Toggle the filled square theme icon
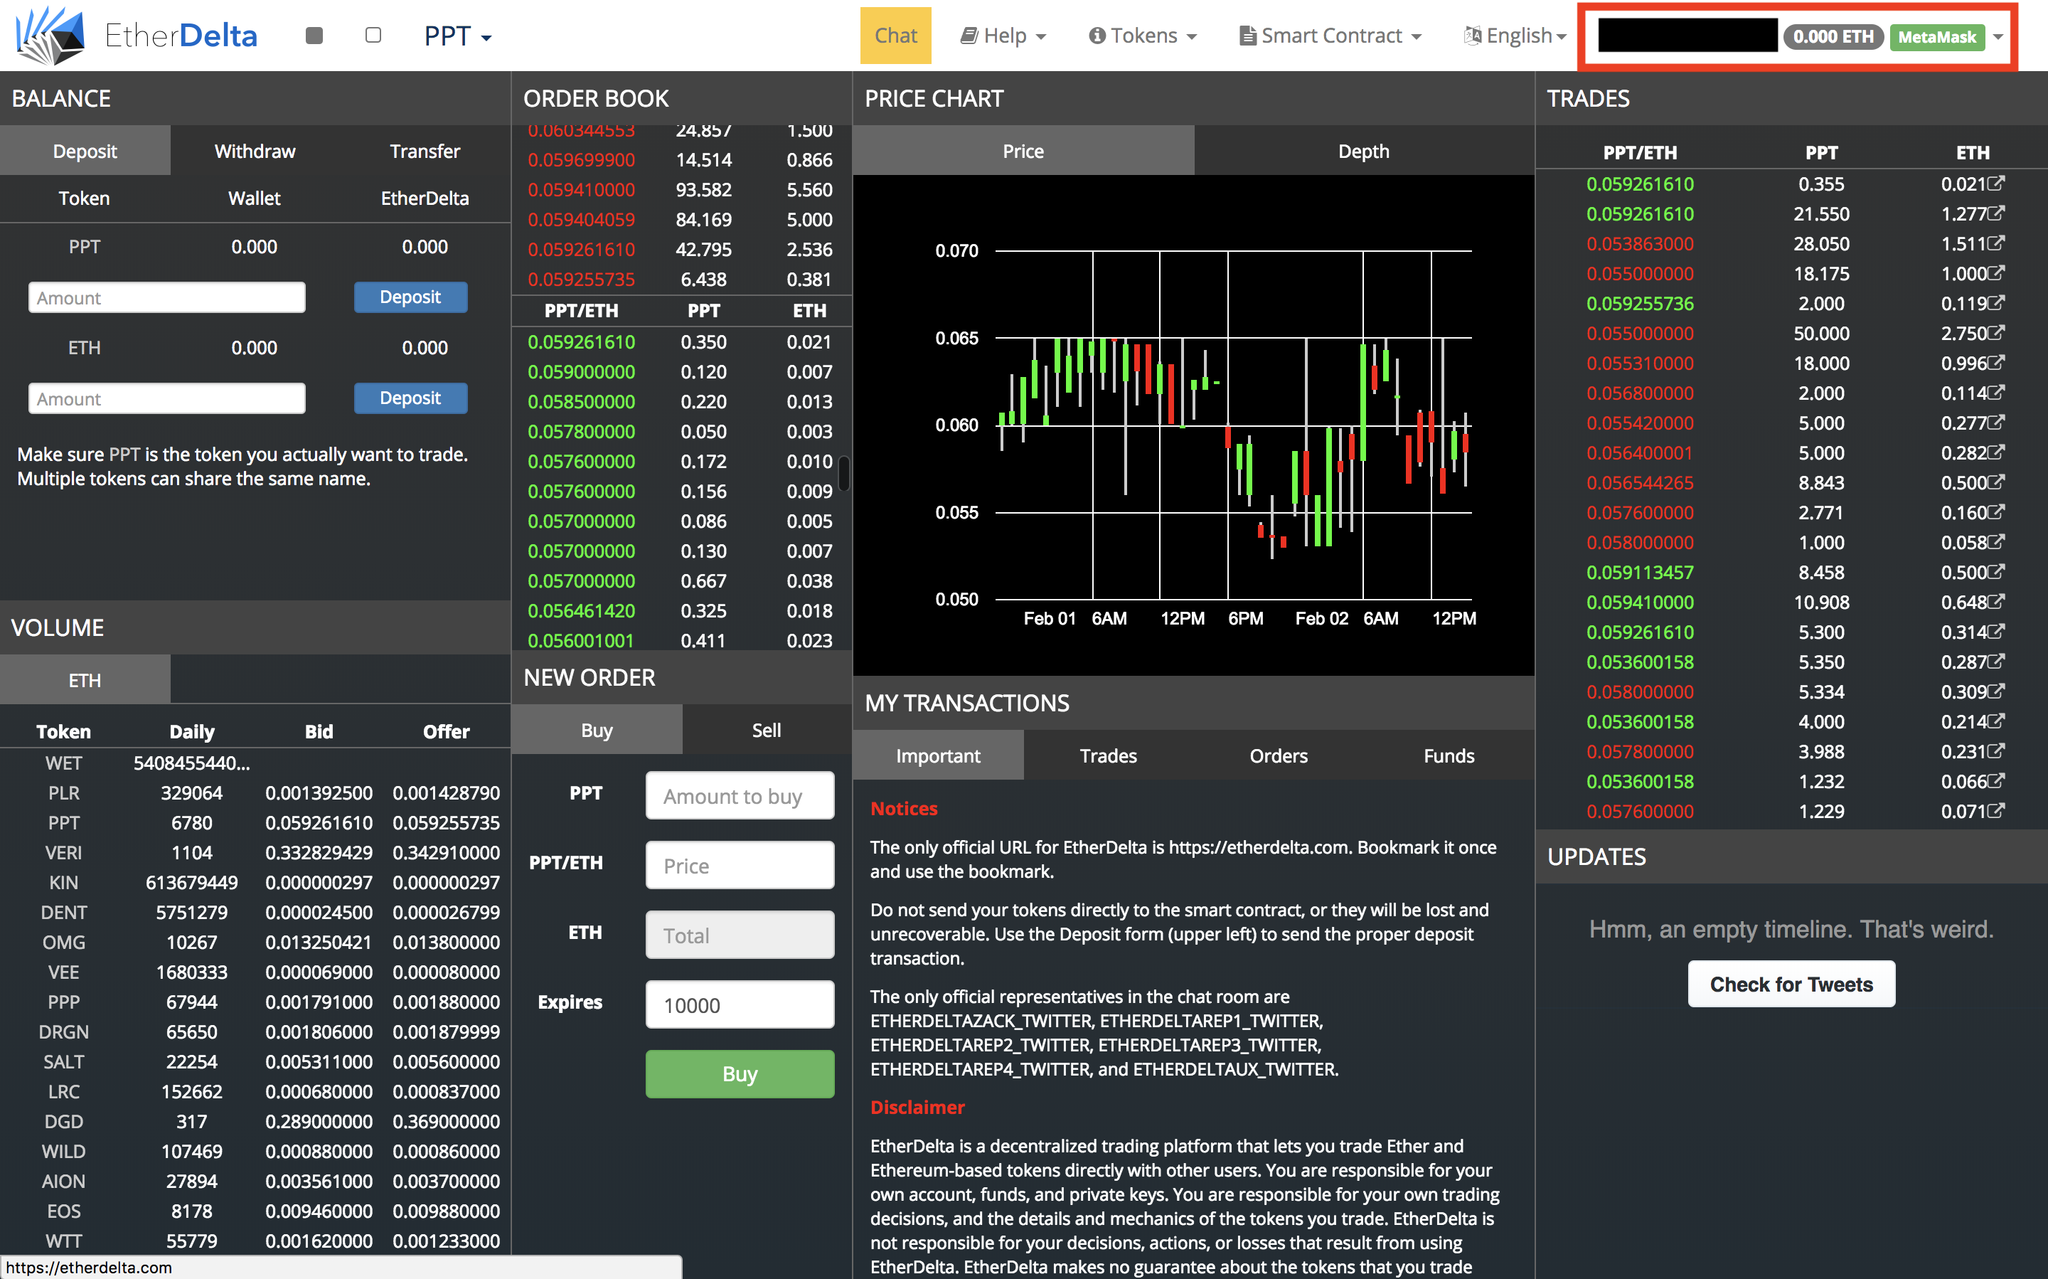Screen dimensions: 2048x1279 coord(314,36)
